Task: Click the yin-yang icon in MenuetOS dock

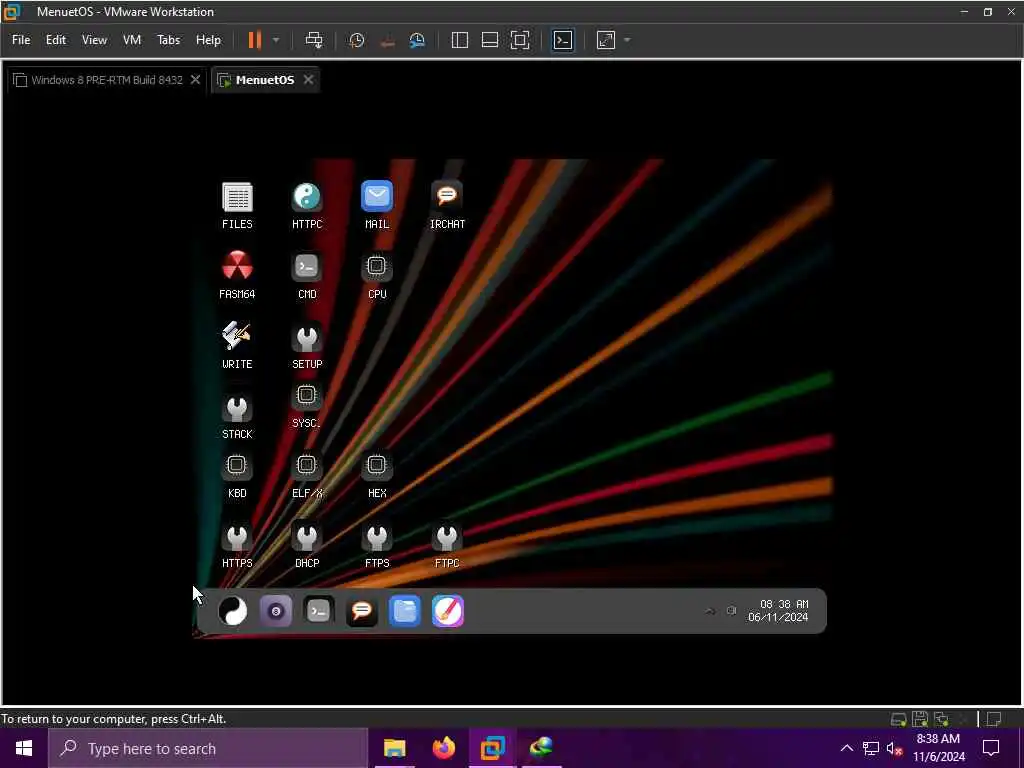Action: click(232, 611)
